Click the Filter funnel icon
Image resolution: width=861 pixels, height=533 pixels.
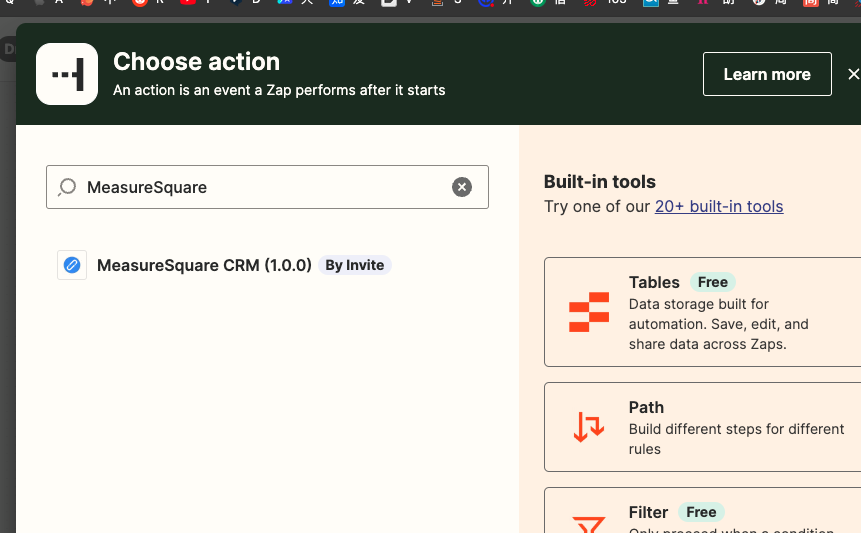pos(589,525)
